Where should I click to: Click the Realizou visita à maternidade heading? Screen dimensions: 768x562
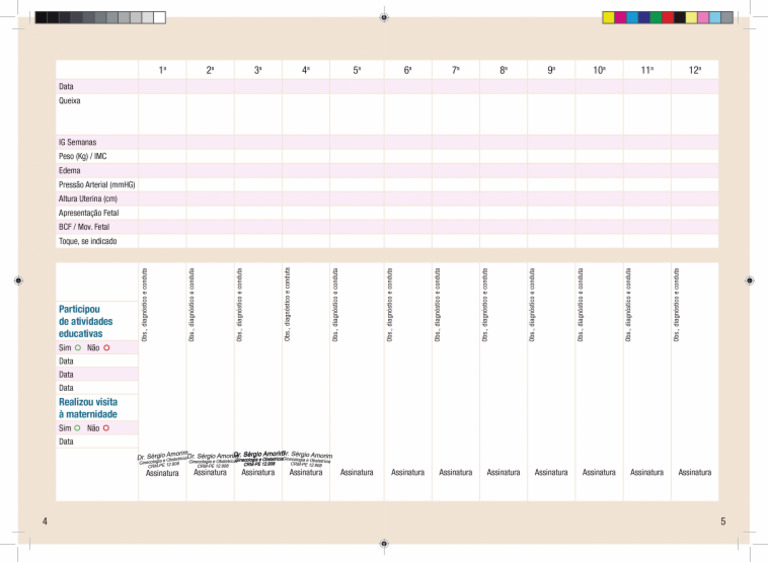click(88, 408)
